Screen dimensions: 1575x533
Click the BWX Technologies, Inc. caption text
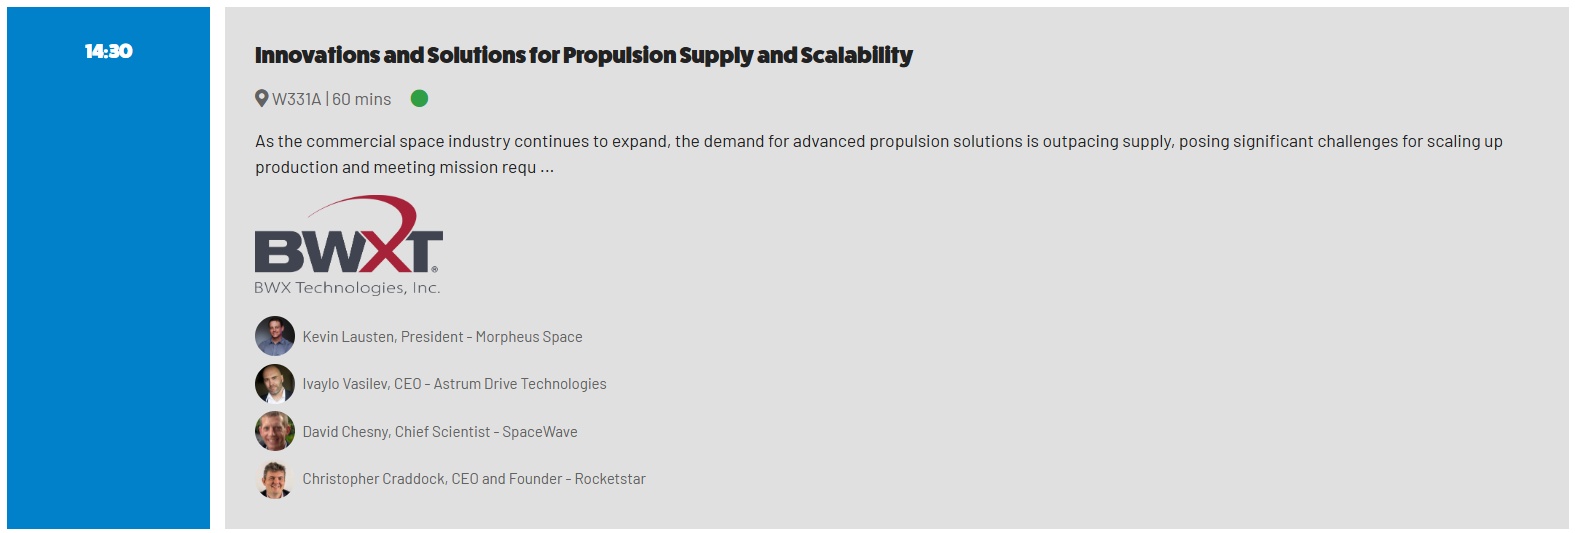click(347, 288)
